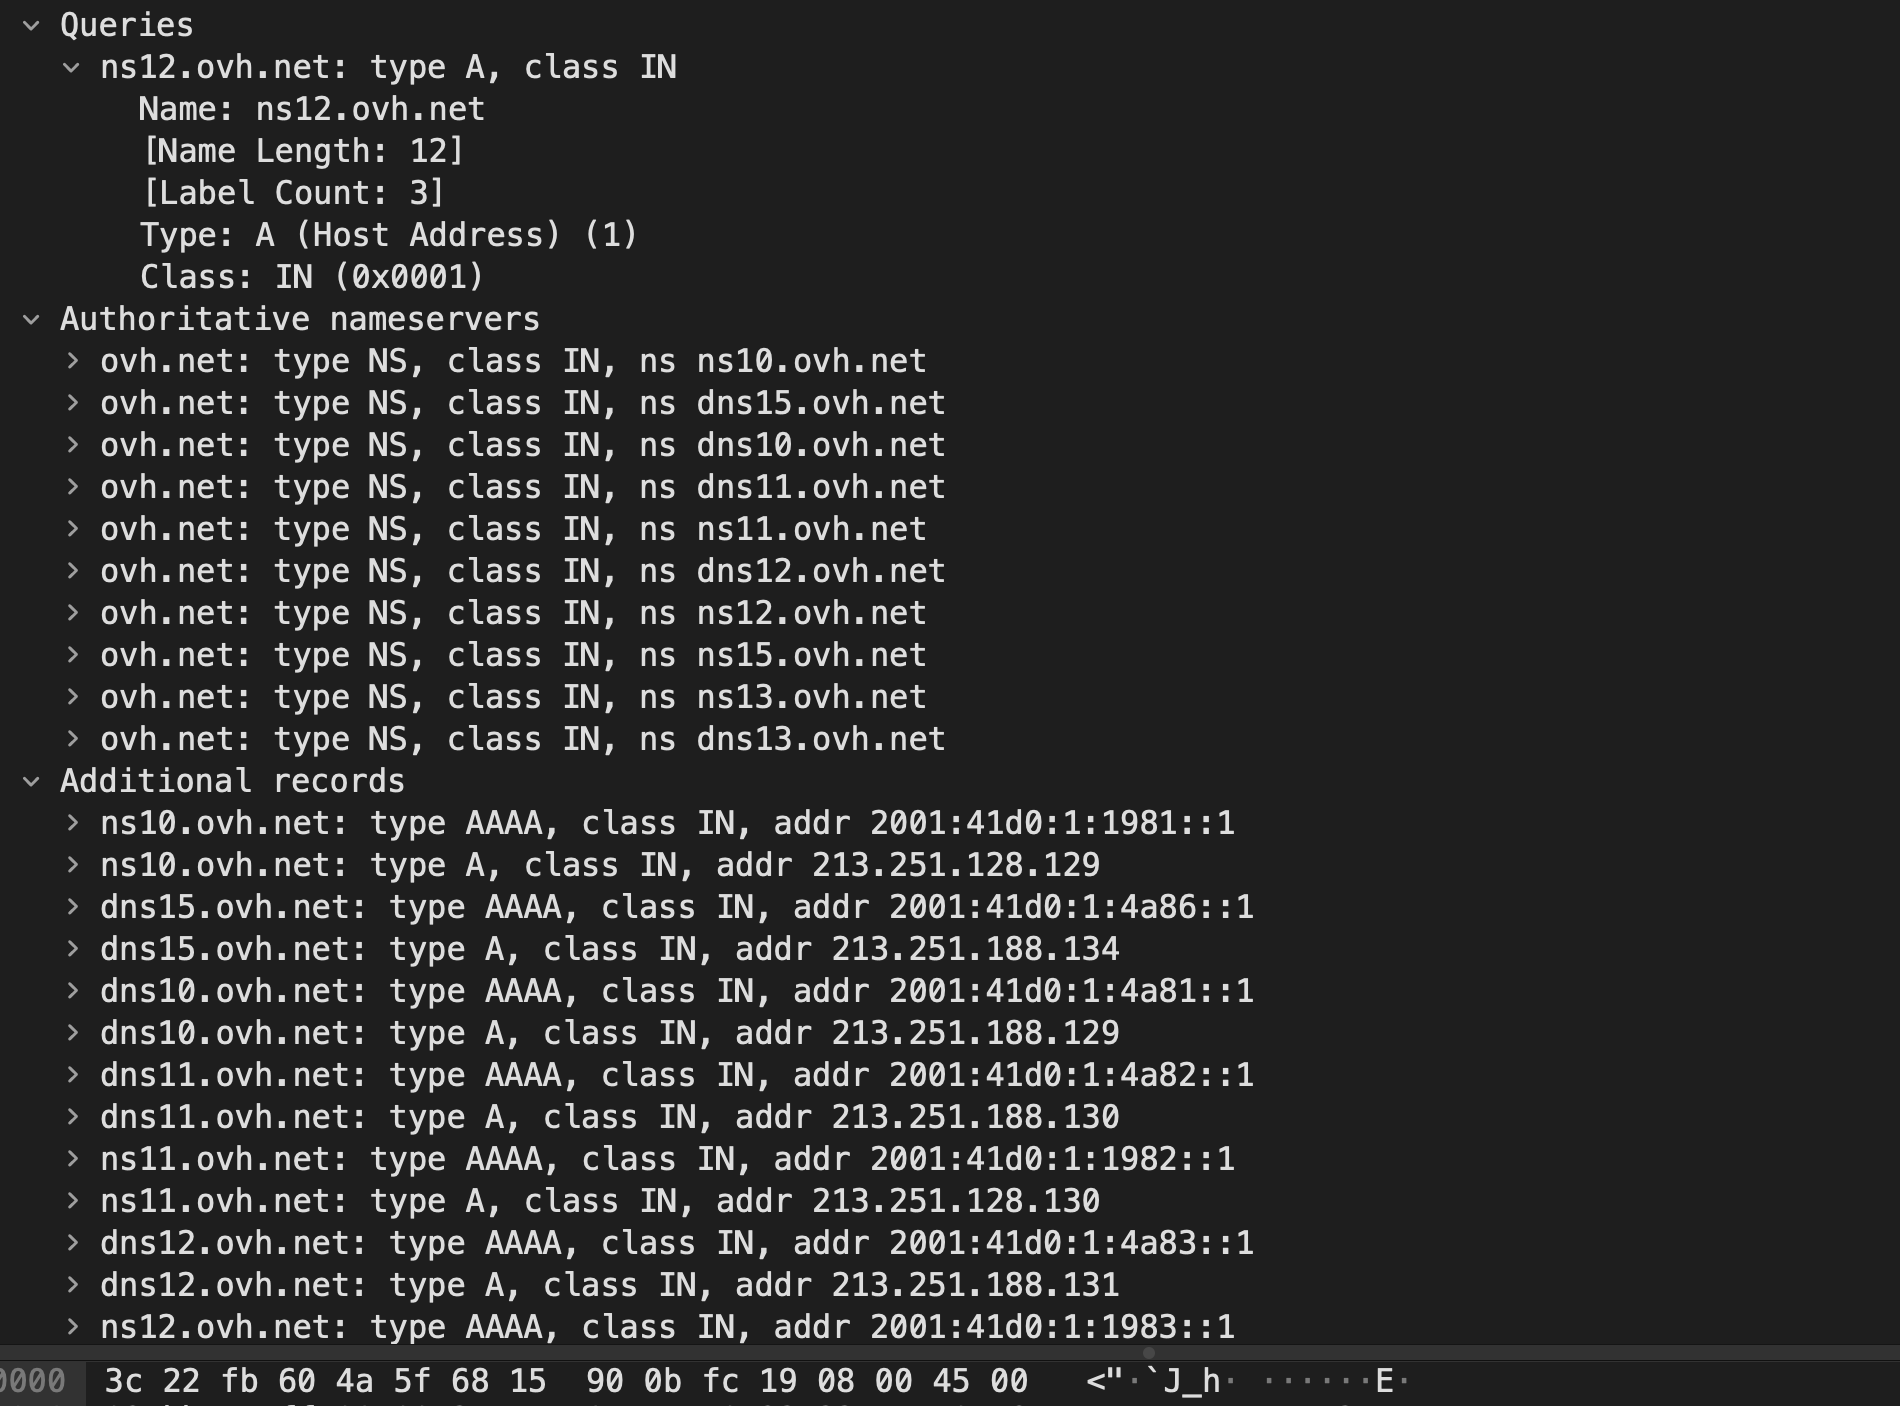Expand ns10.ovh.net AAAA additional record

click(x=72, y=823)
